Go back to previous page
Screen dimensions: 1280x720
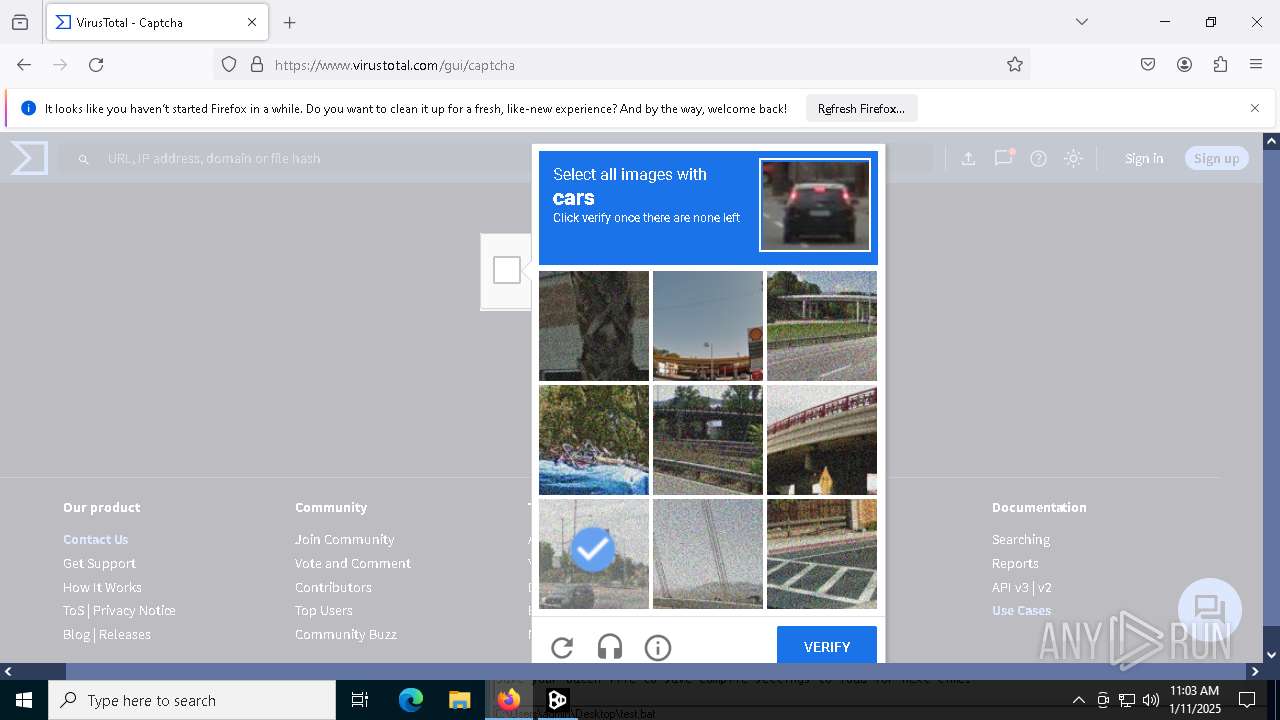pyautogui.click(x=24, y=65)
